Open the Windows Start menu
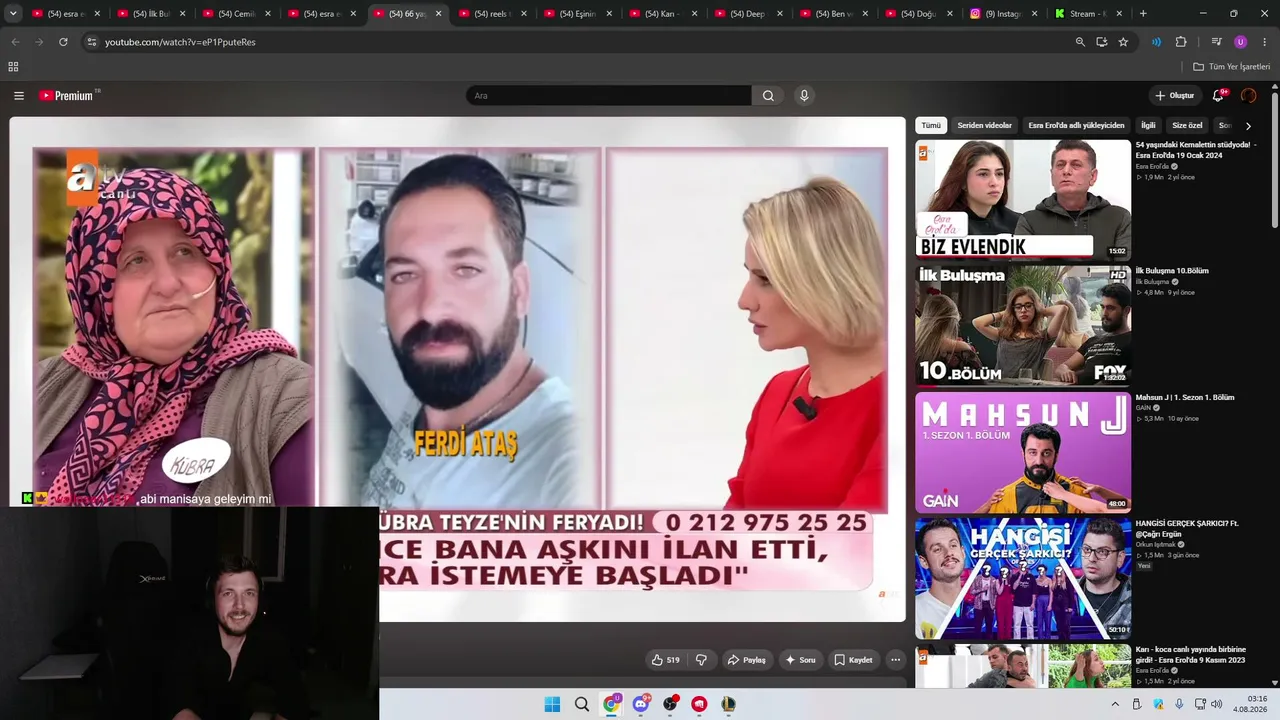The width and height of the screenshot is (1280, 720). pyautogui.click(x=552, y=704)
